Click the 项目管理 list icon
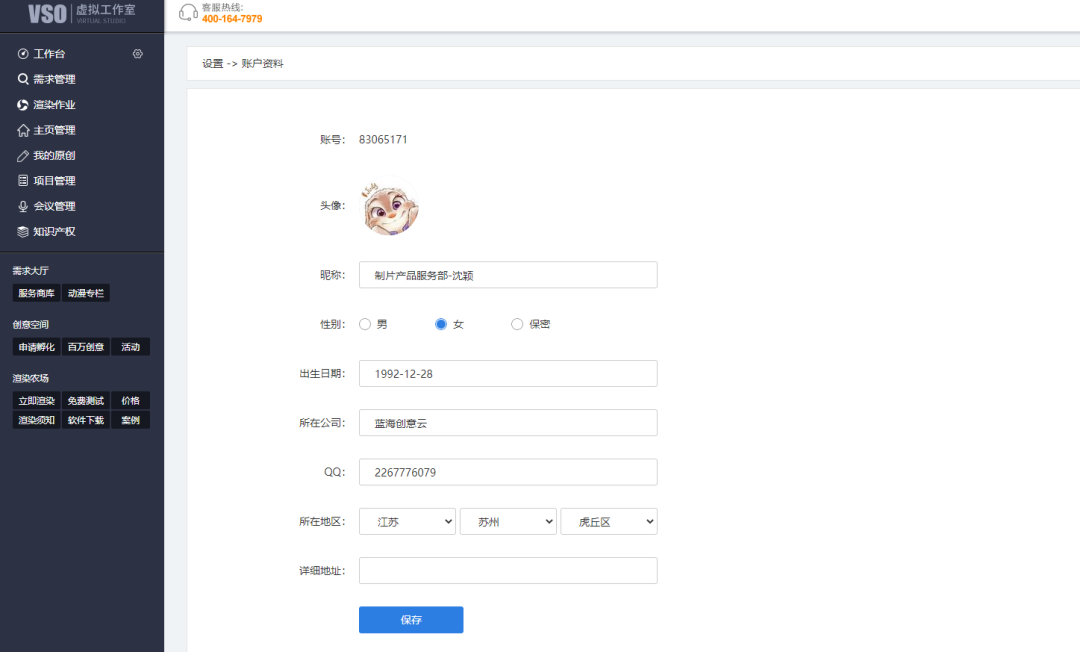 tap(23, 181)
